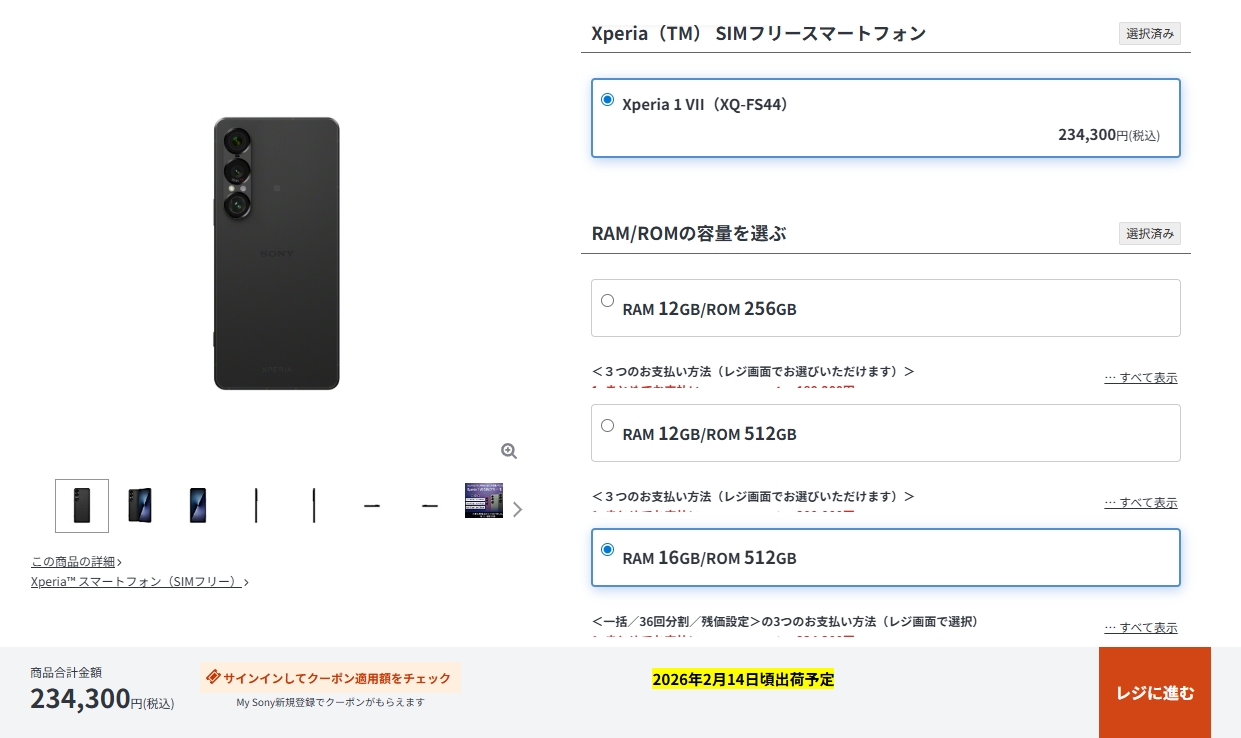Open the この商品の詳細 link
This screenshot has width=1241, height=738.
(76, 562)
